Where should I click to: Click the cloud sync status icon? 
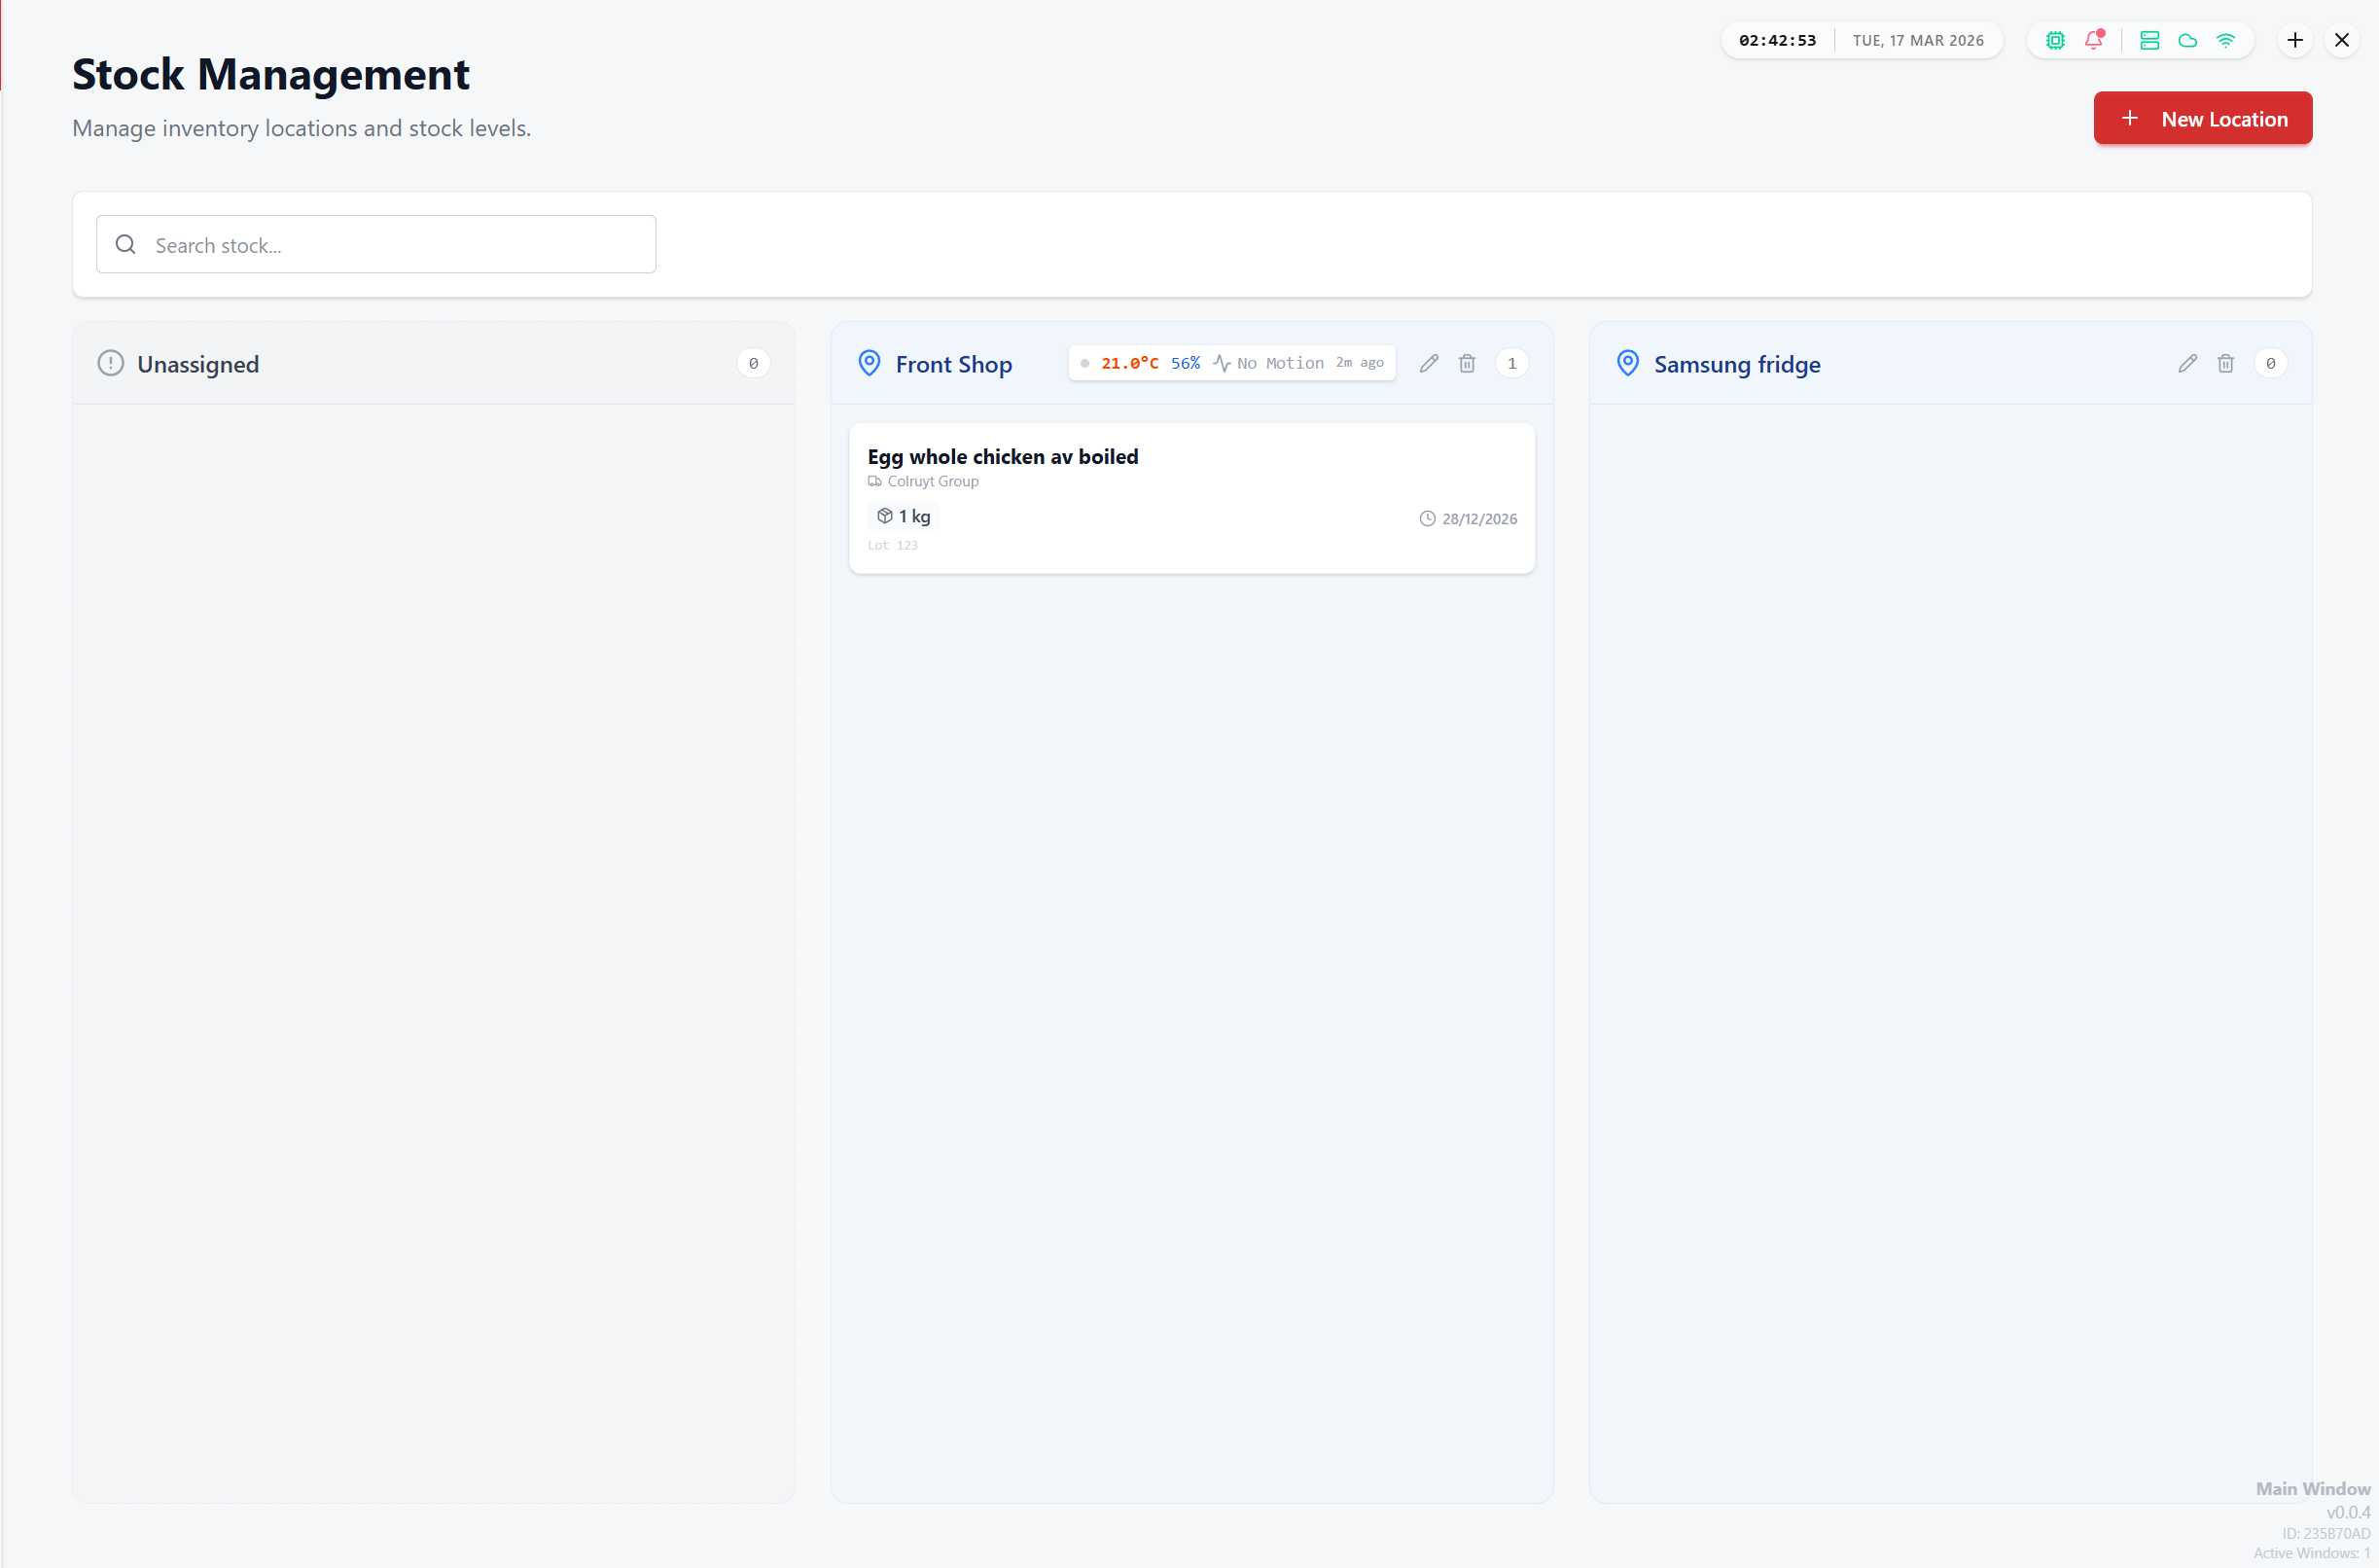[2187, 40]
